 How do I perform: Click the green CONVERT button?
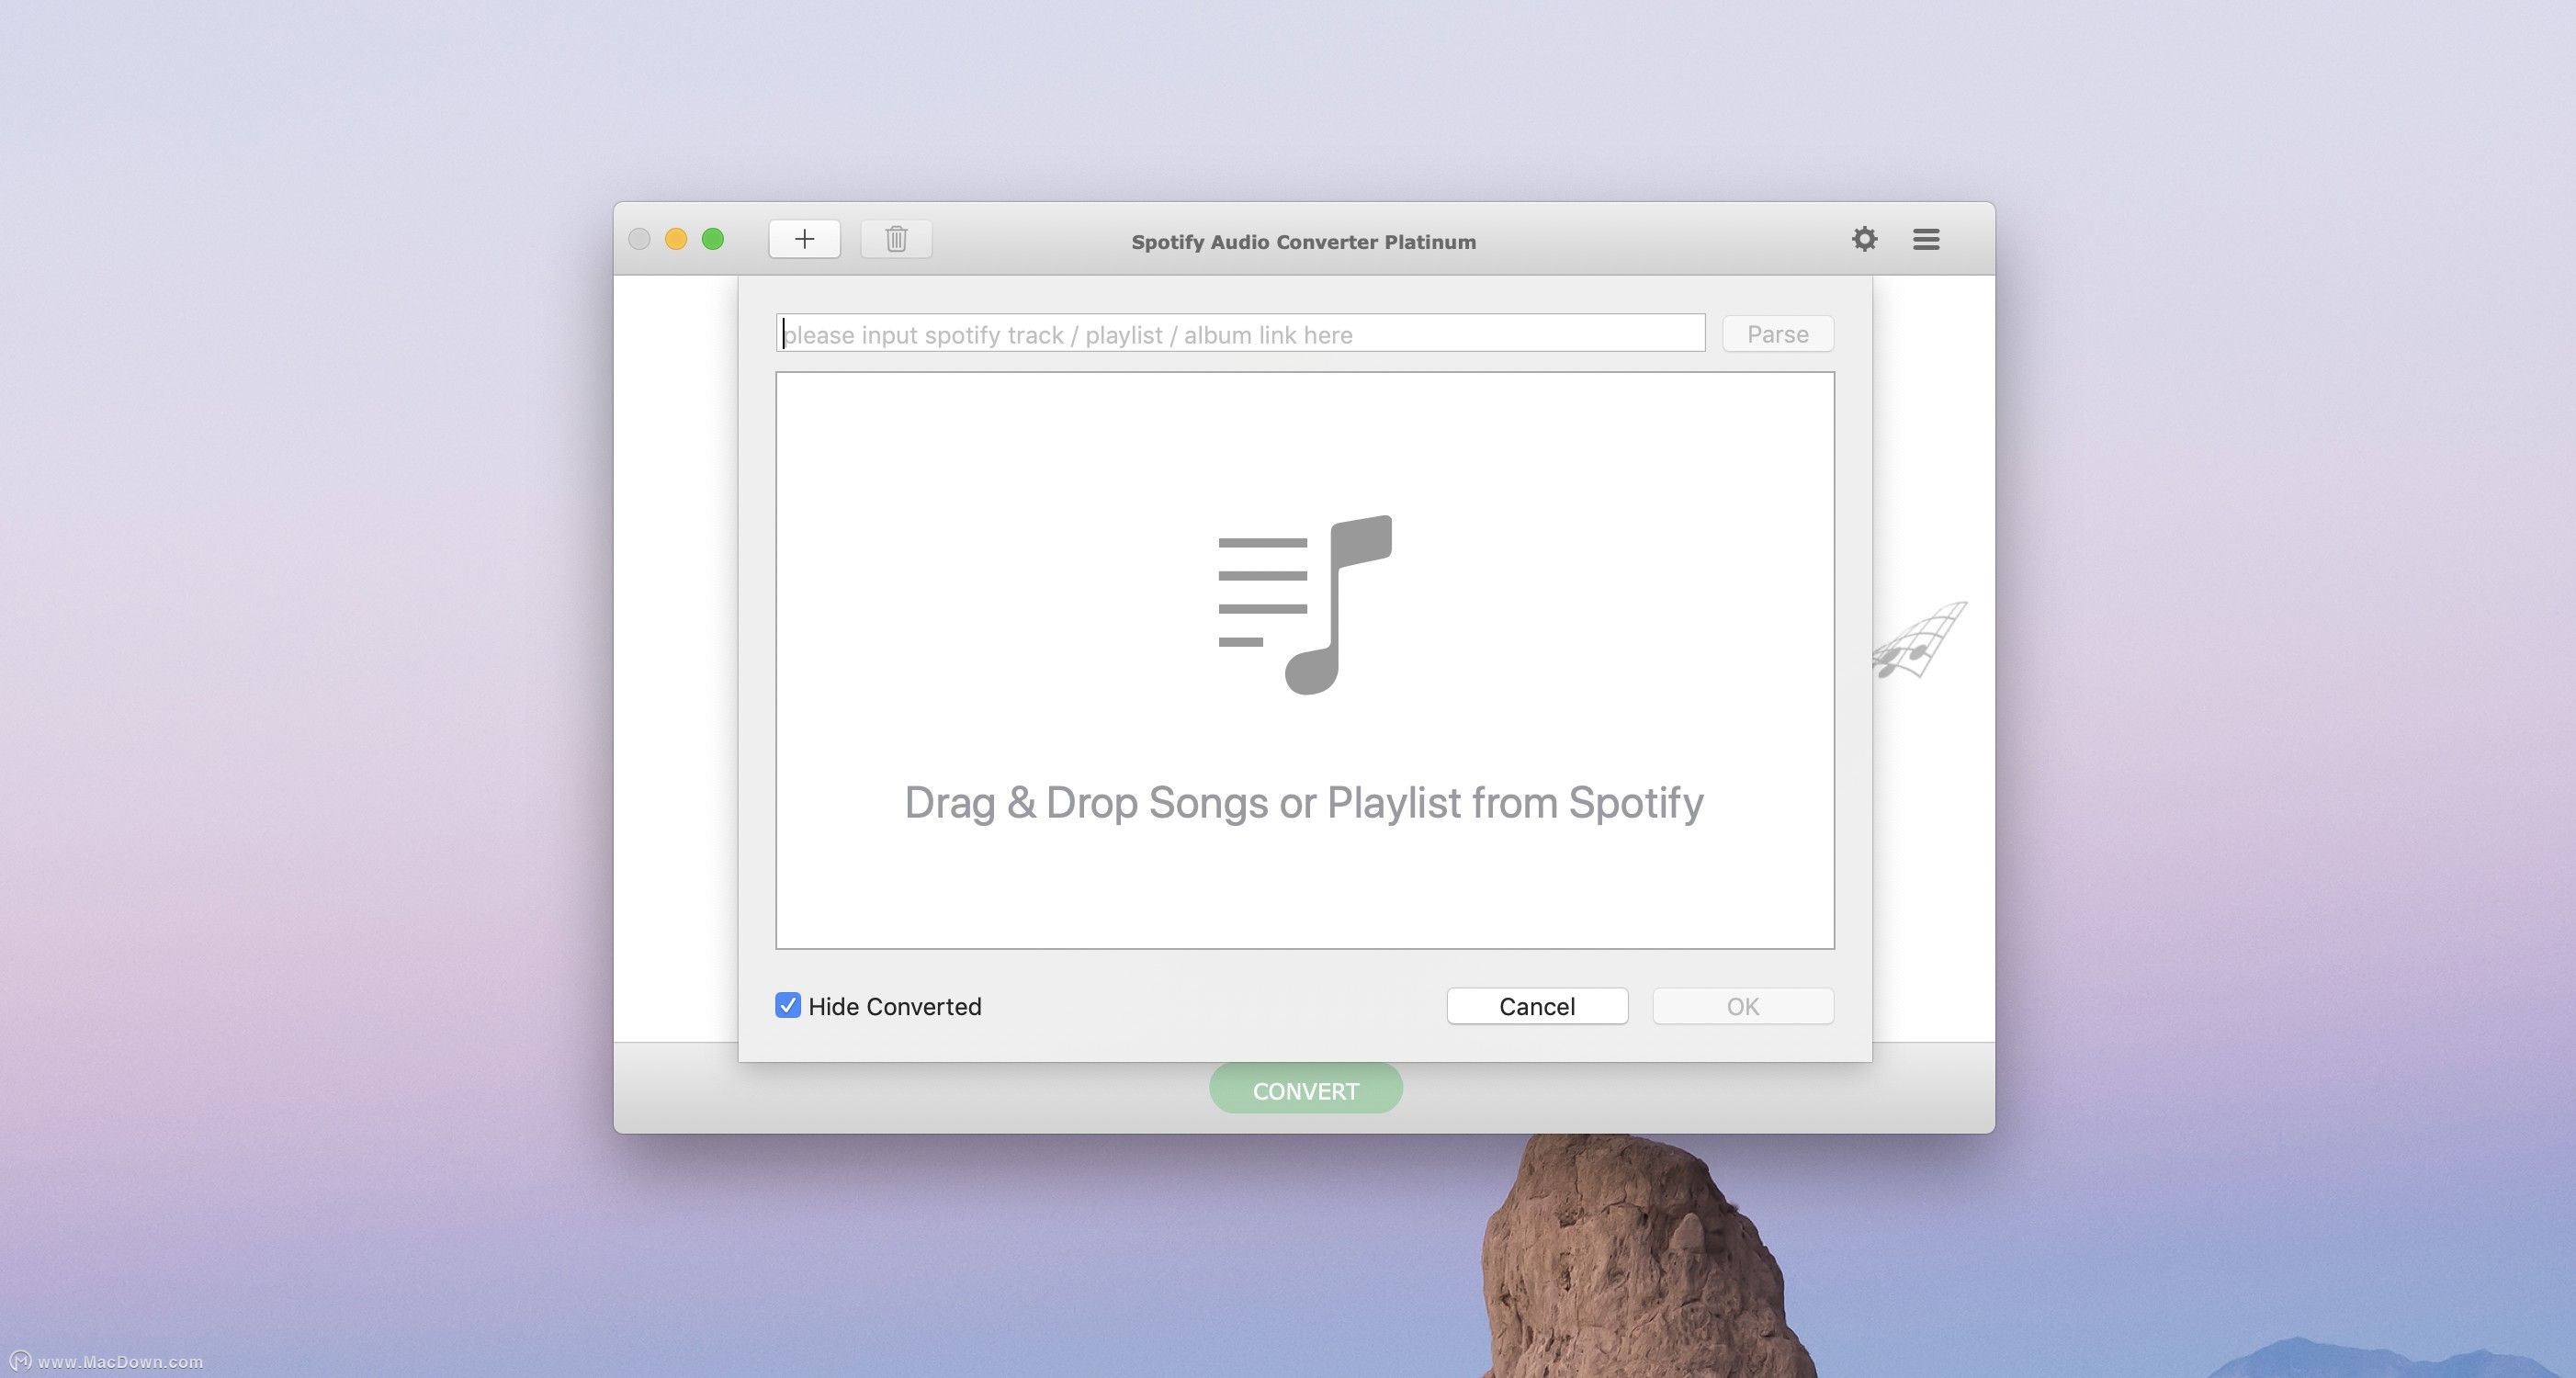pyautogui.click(x=1305, y=1089)
